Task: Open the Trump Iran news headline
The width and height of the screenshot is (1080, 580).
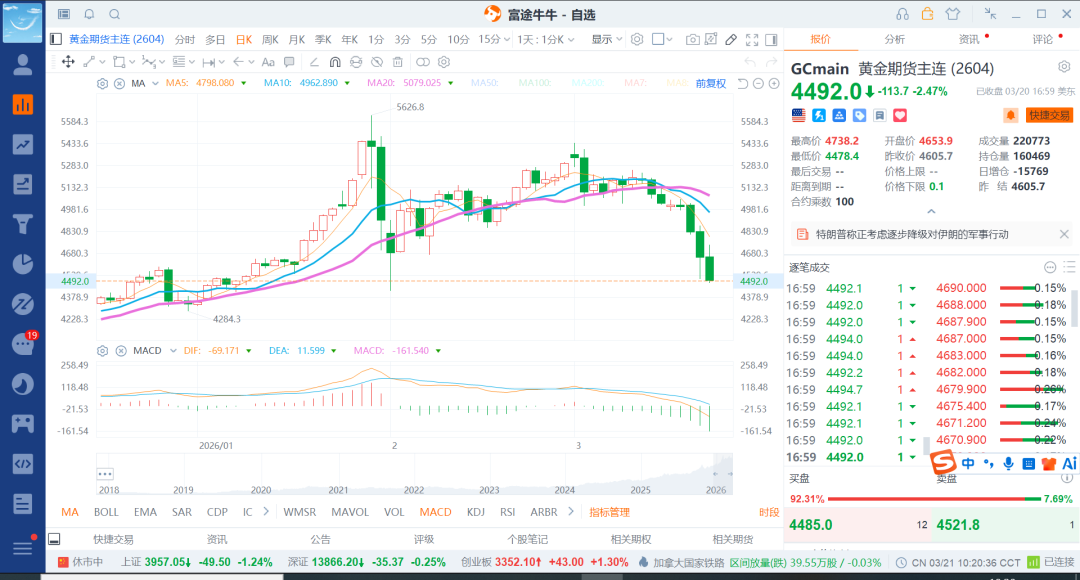Action: point(912,234)
